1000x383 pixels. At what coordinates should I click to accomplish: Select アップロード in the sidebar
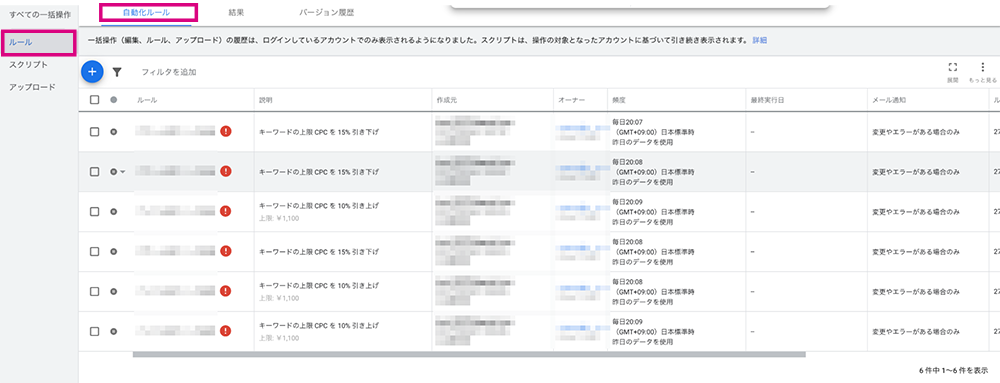tap(32, 87)
